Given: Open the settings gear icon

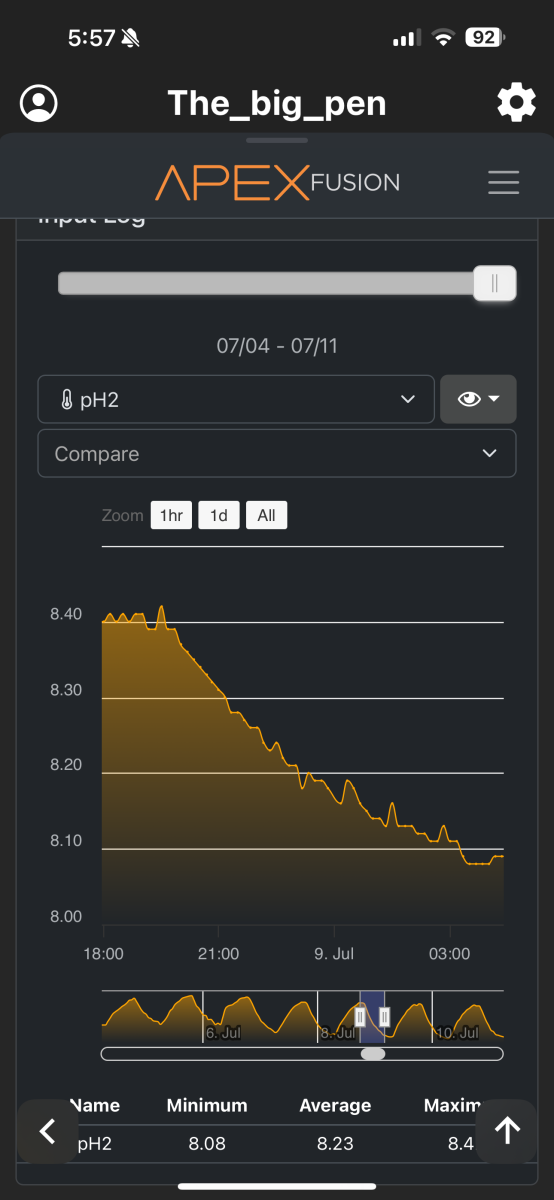Looking at the screenshot, I should 516,103.
